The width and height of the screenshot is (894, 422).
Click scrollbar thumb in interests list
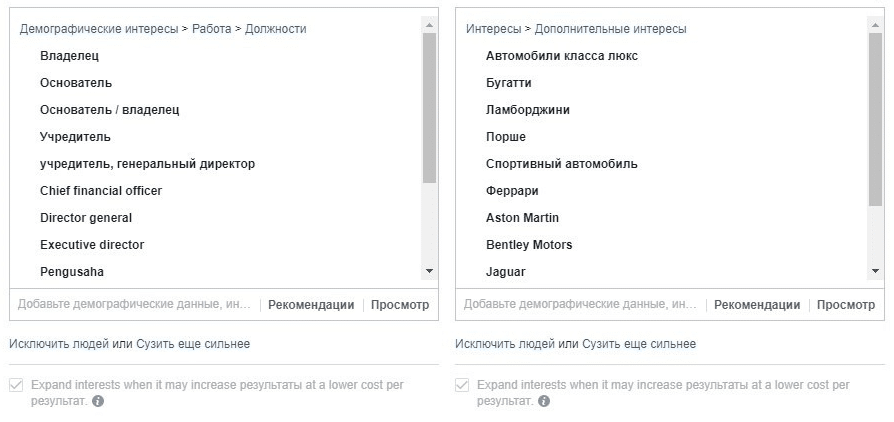pyautogui.click(x=876, y=119)
